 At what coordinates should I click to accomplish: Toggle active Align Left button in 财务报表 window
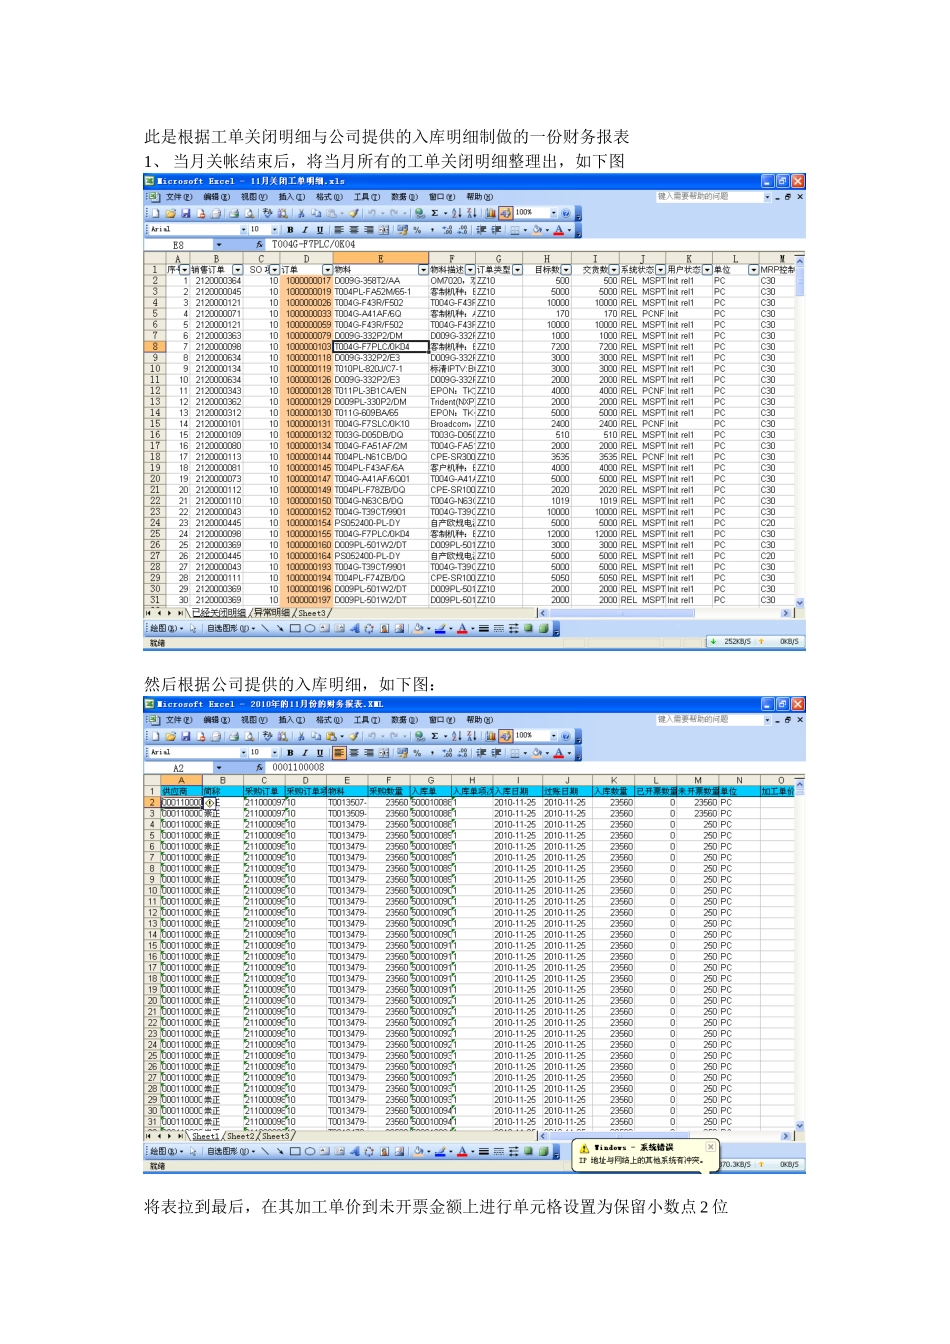click(339, 753)
